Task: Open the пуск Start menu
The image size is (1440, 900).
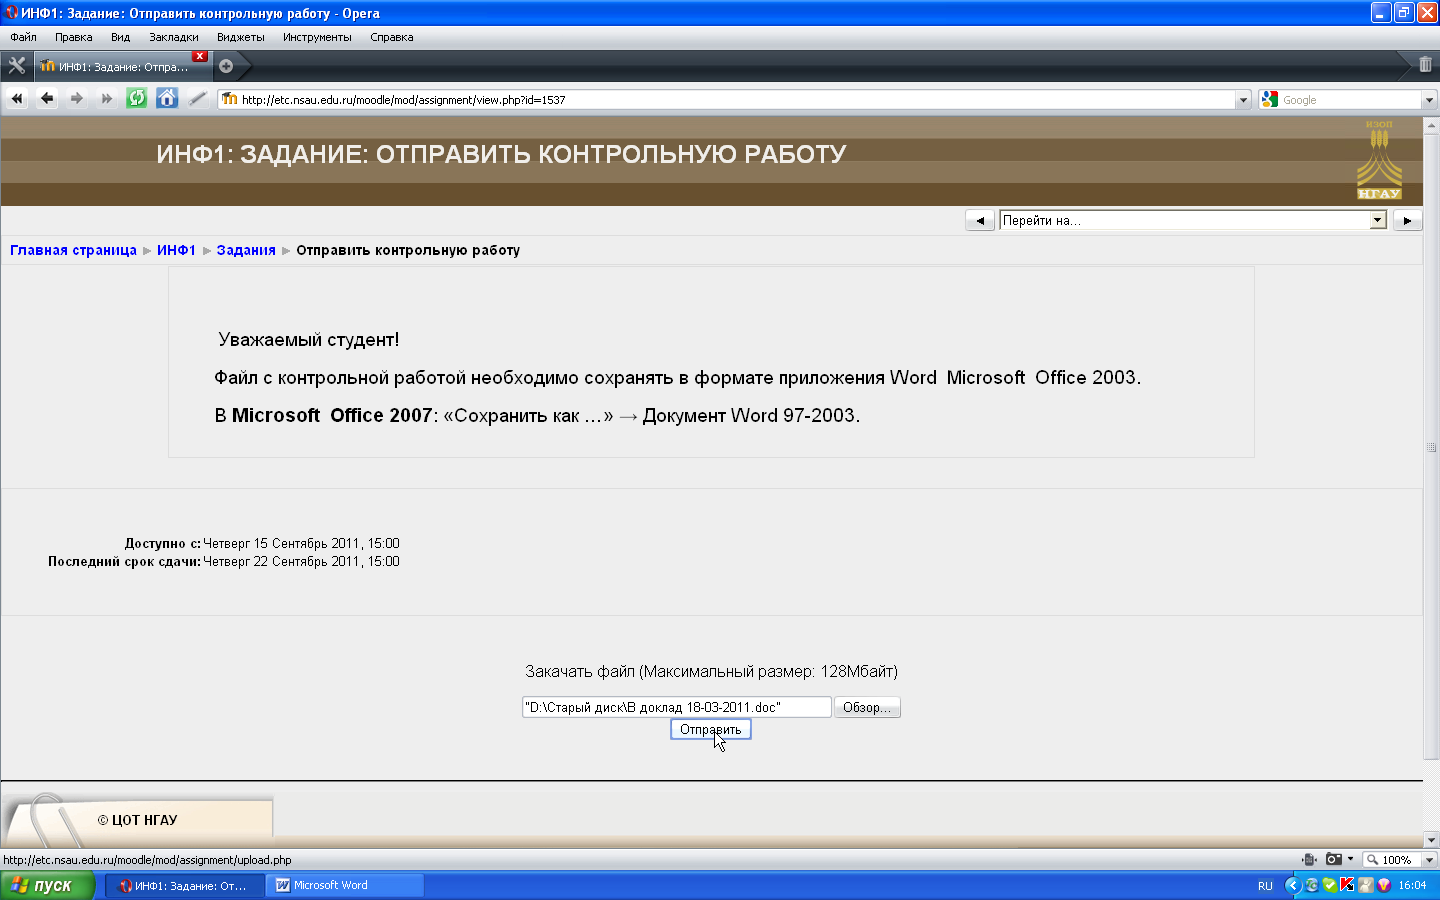Action: 47,885
